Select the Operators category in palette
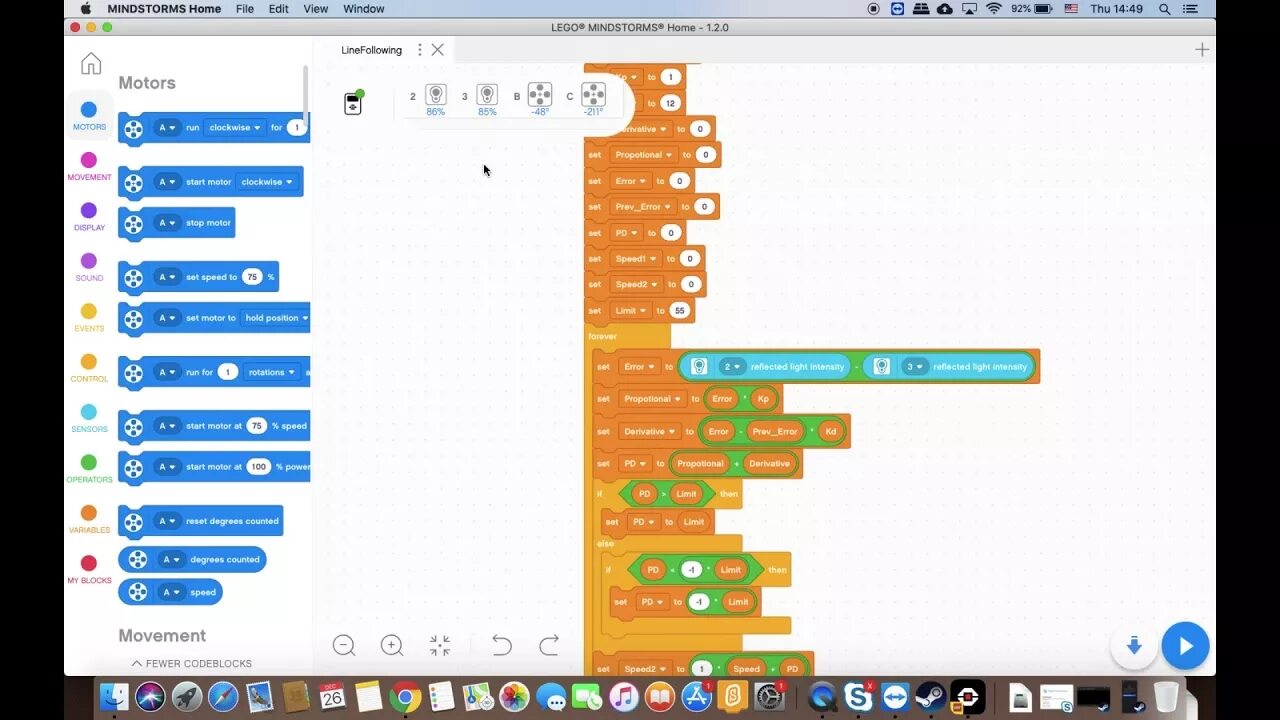 coord(89,468)
